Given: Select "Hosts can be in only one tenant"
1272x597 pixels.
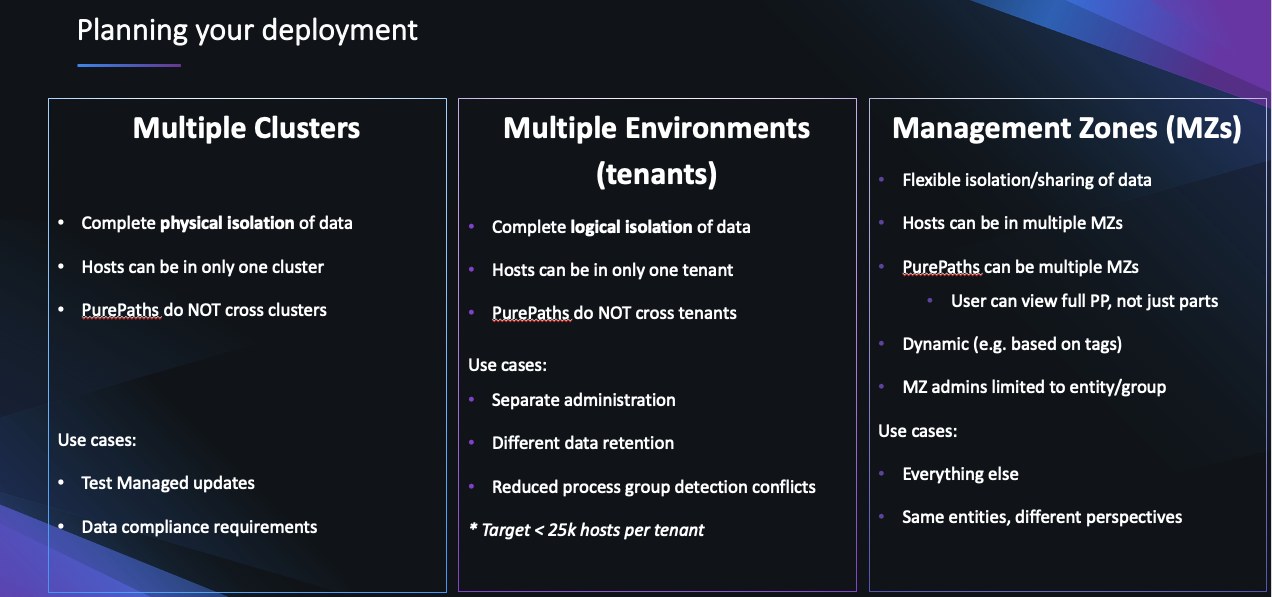Looking at the screenshot, I should 612,270.
